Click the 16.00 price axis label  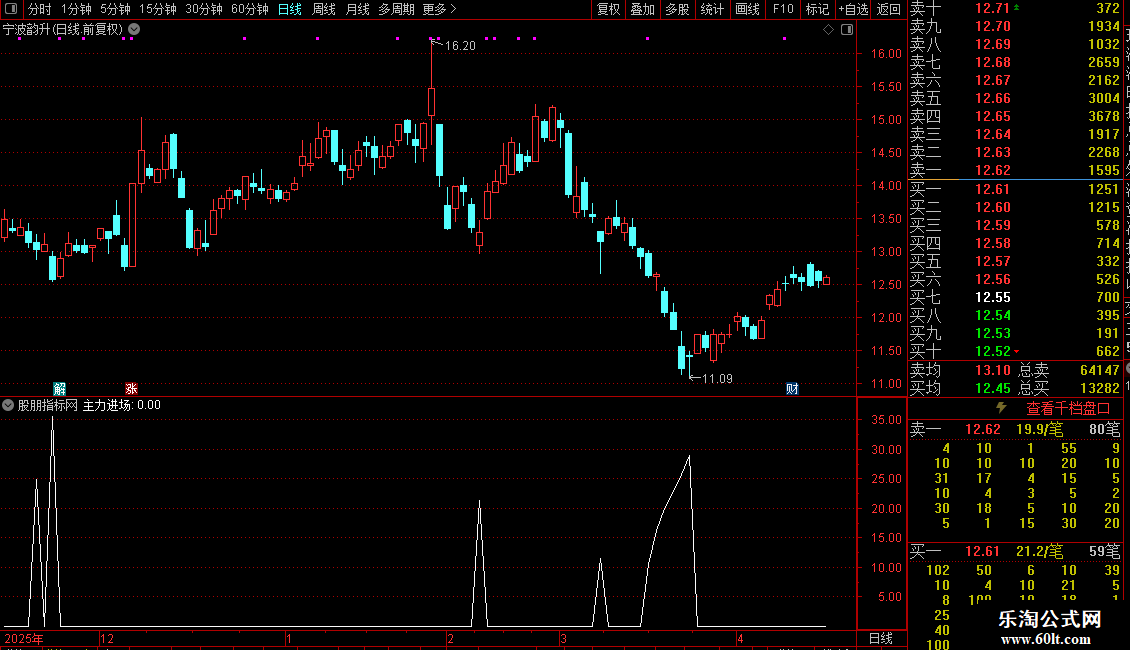(886, 53)
